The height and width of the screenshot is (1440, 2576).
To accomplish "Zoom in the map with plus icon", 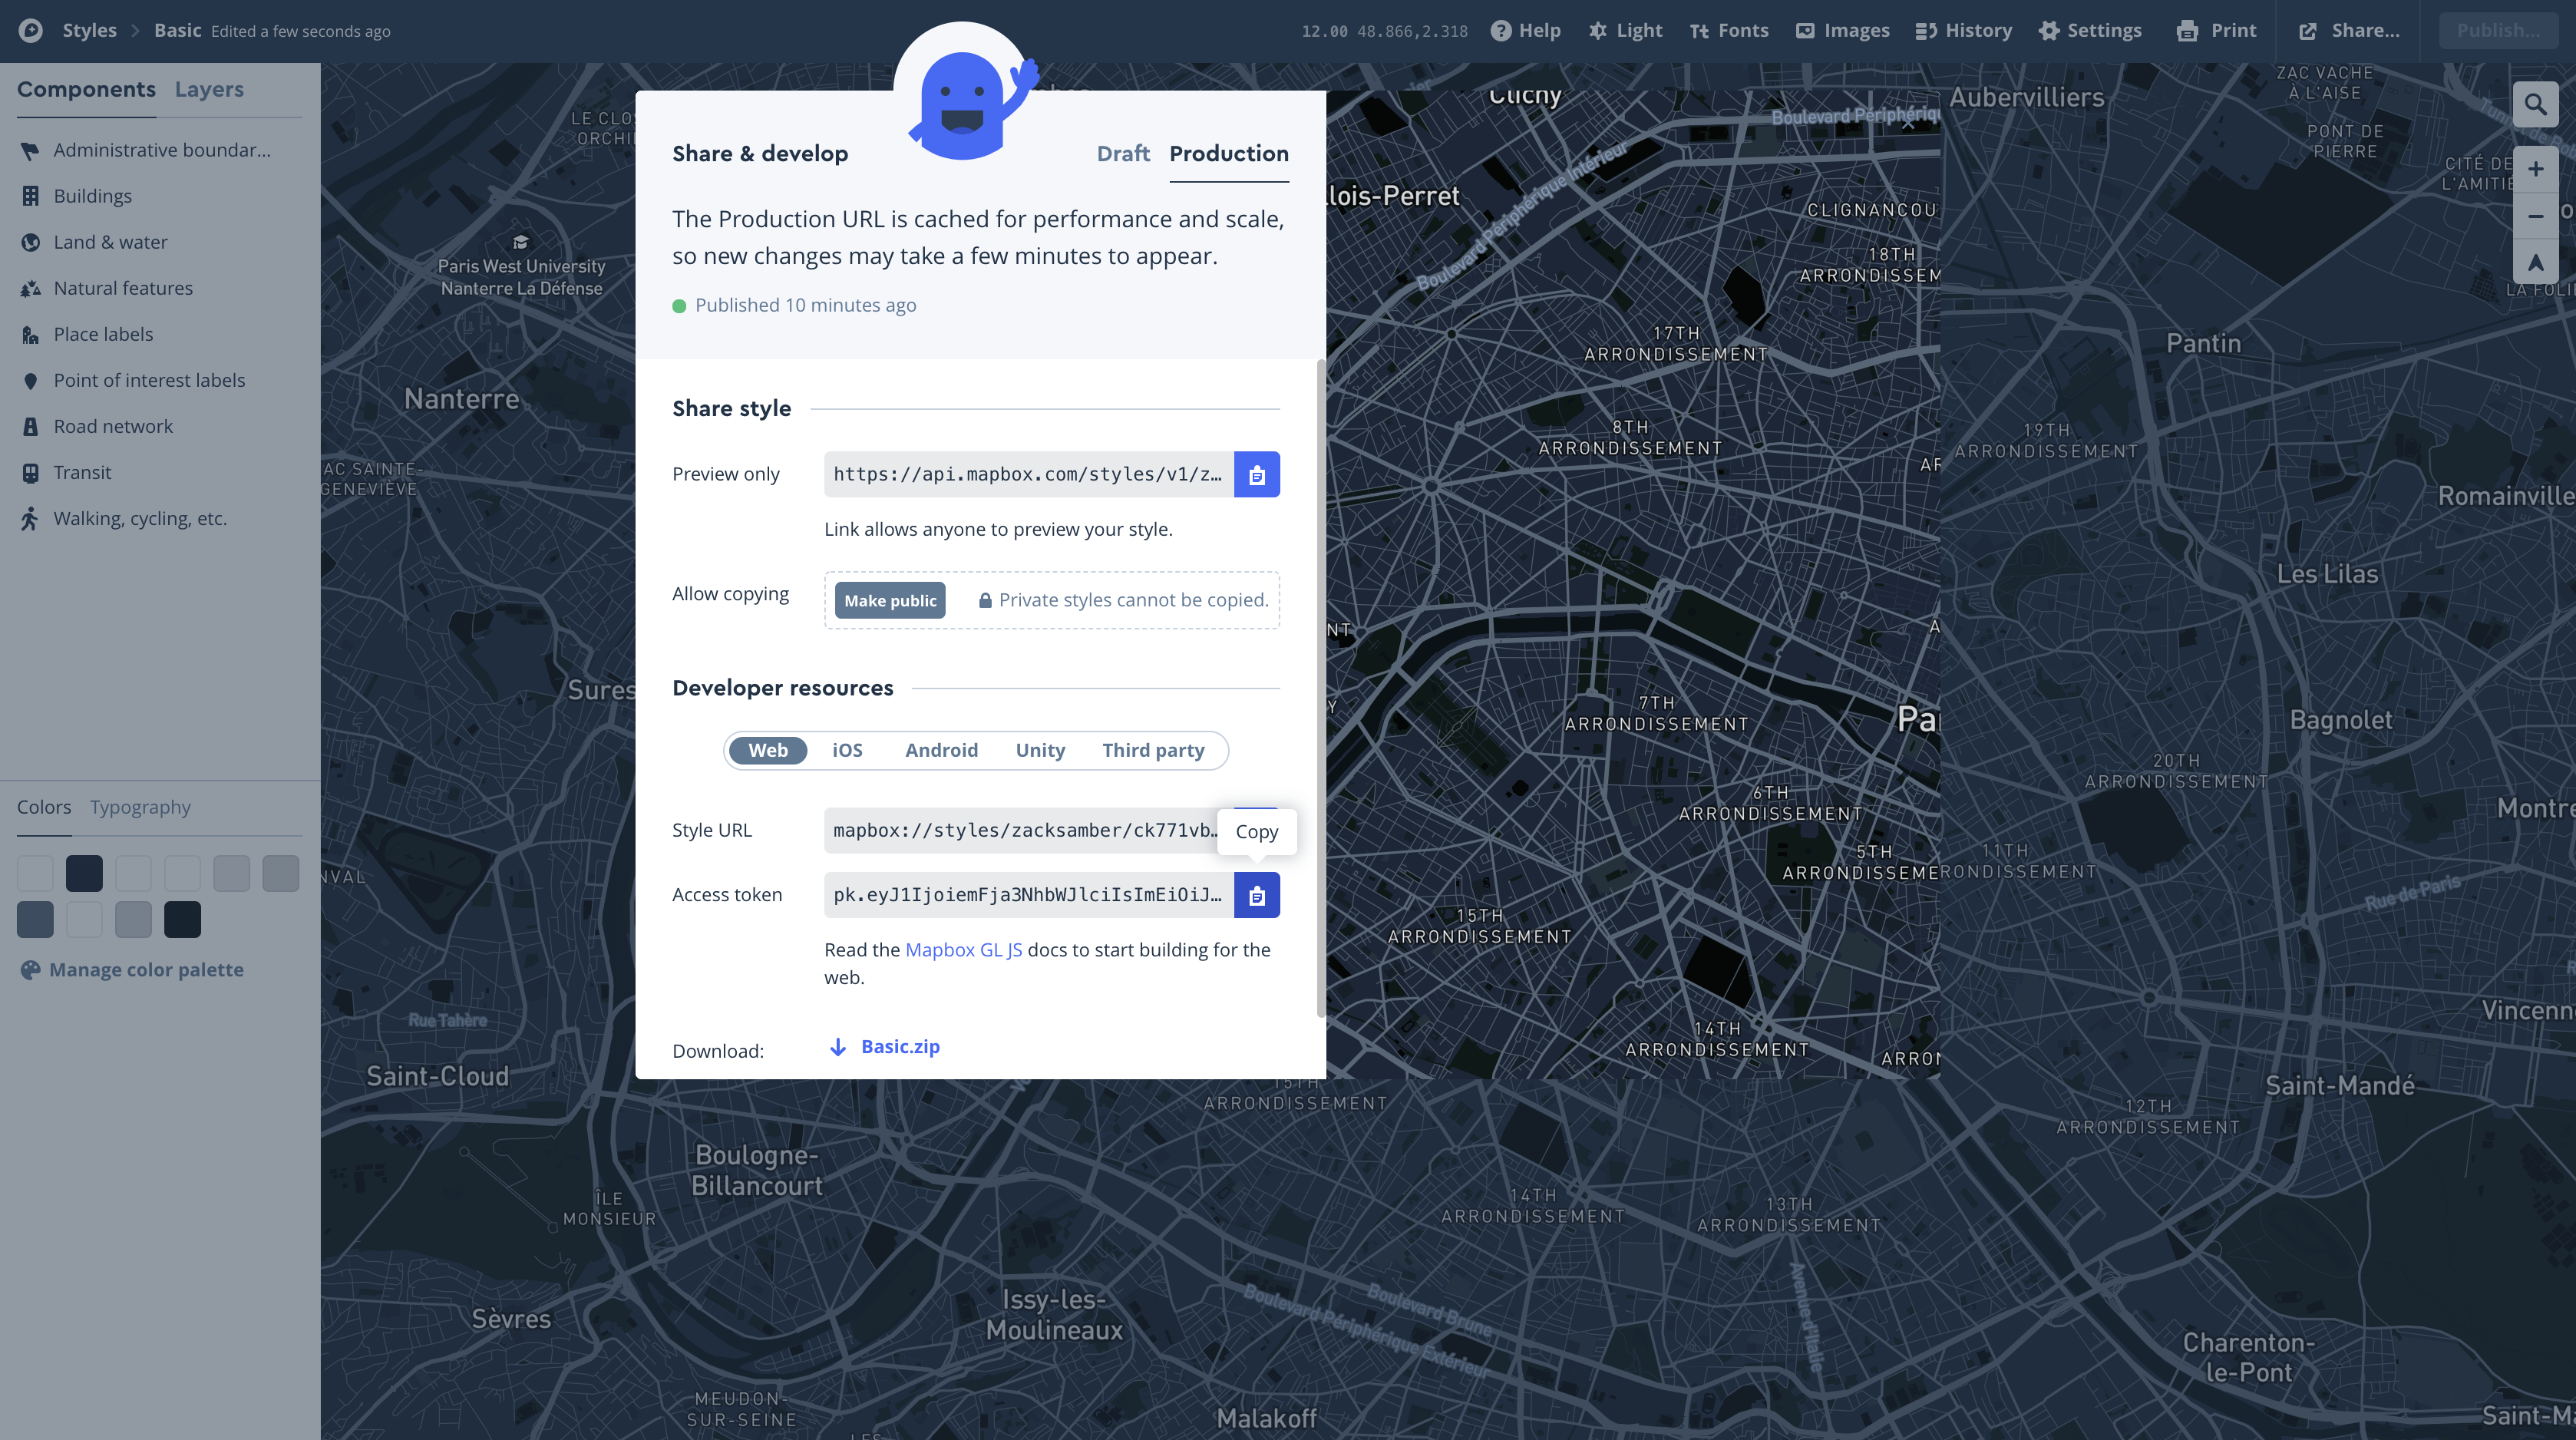I will (2535, 169).
